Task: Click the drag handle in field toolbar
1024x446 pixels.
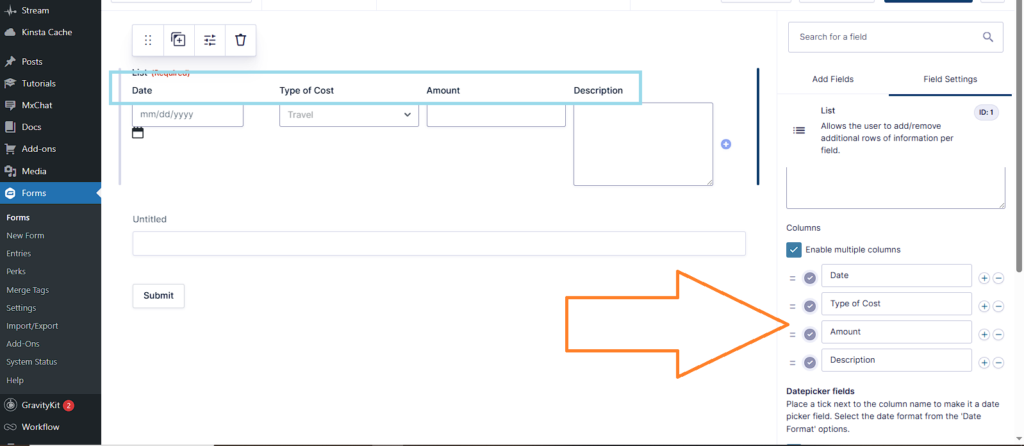Action: 148,40
